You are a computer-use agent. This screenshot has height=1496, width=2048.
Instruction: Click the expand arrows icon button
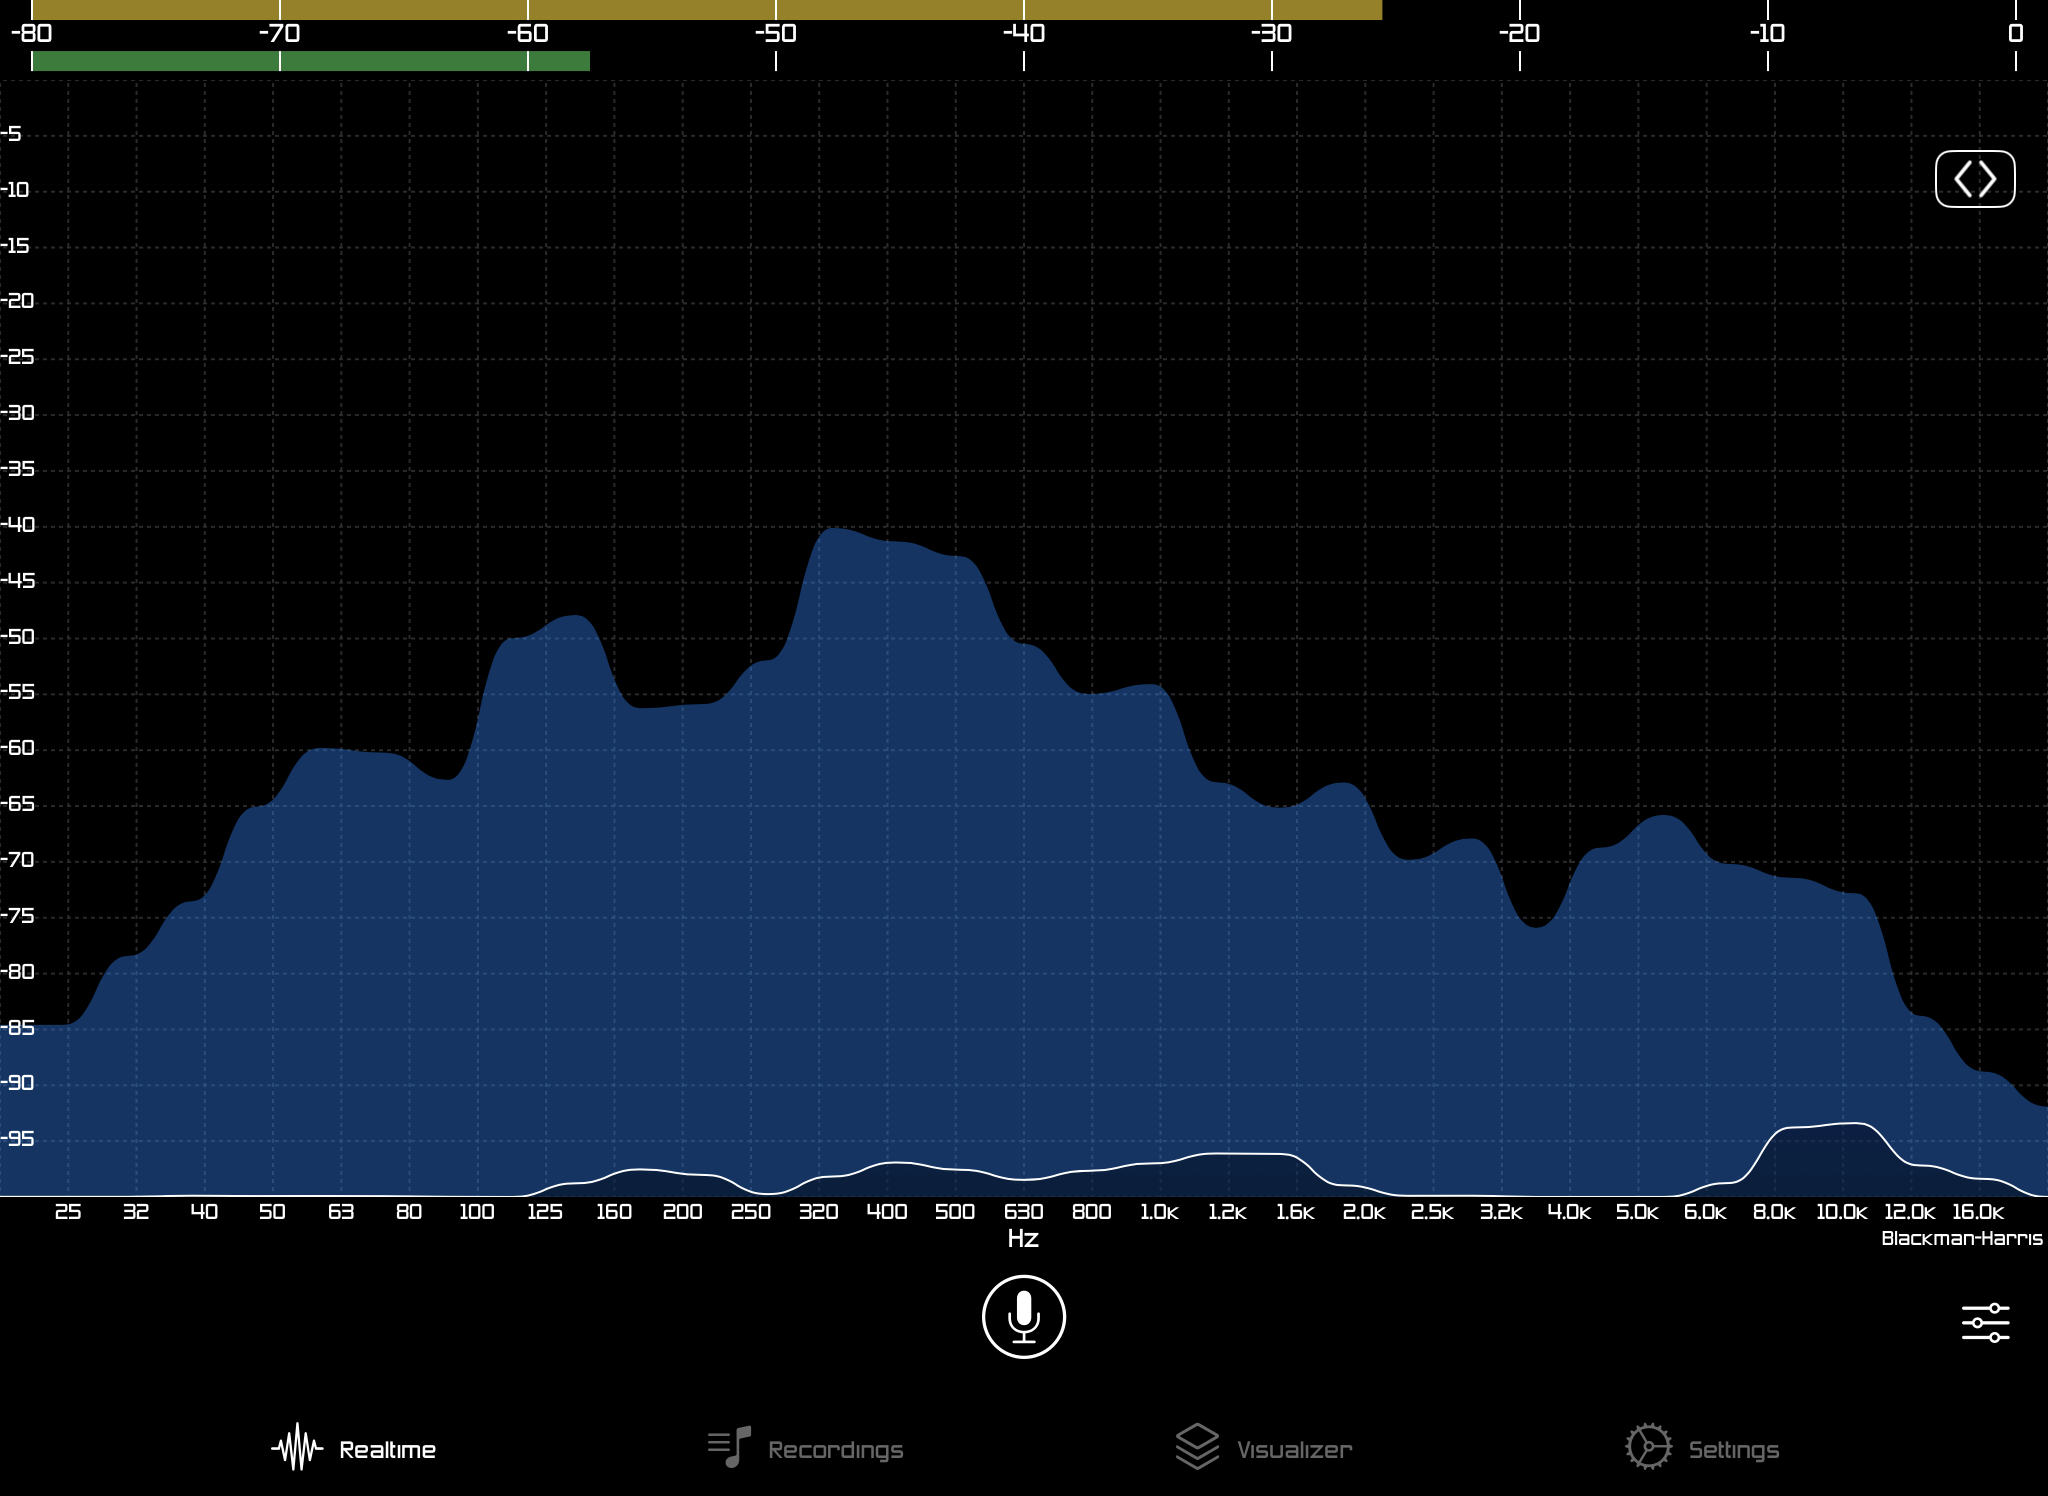coord(1975,179)
